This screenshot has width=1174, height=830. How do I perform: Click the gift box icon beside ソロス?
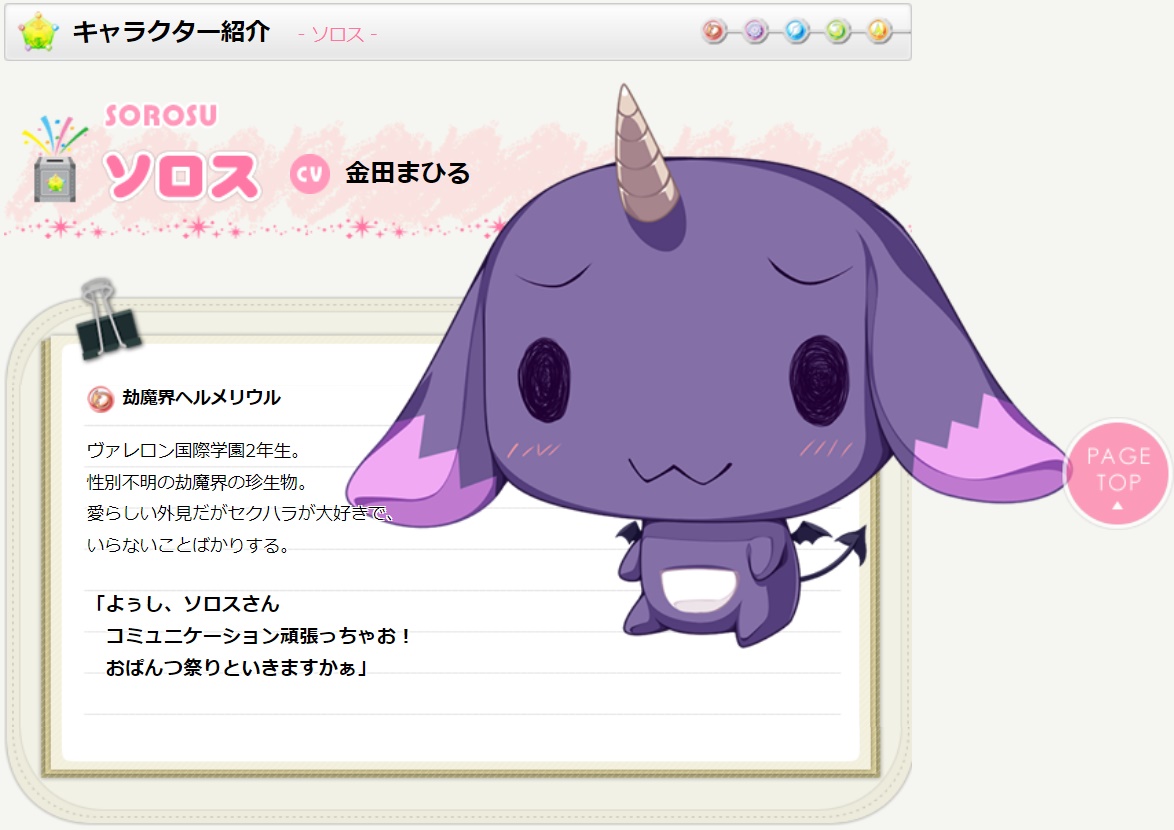pos(55,160)
